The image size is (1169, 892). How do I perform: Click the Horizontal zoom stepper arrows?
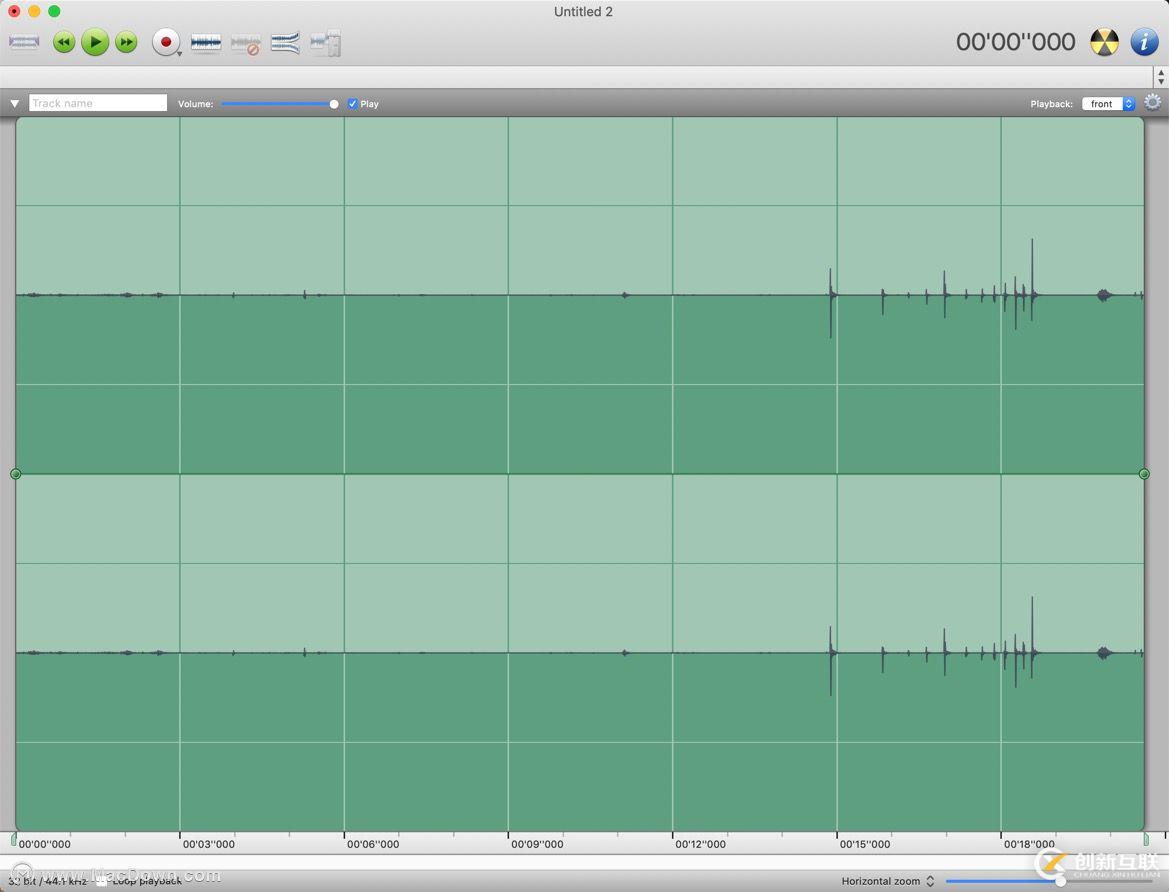tap(930, 881)
